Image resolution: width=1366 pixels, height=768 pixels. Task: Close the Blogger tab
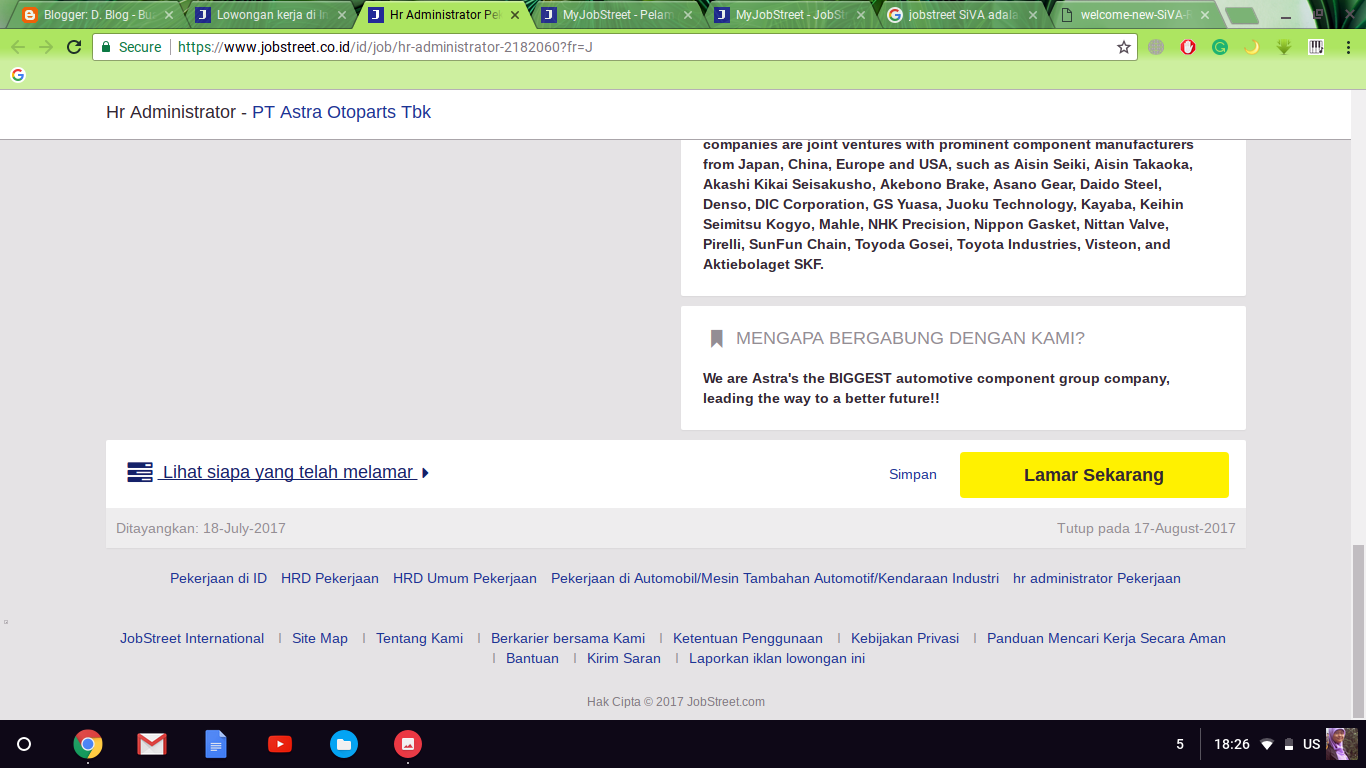click(x=169, y=15)
